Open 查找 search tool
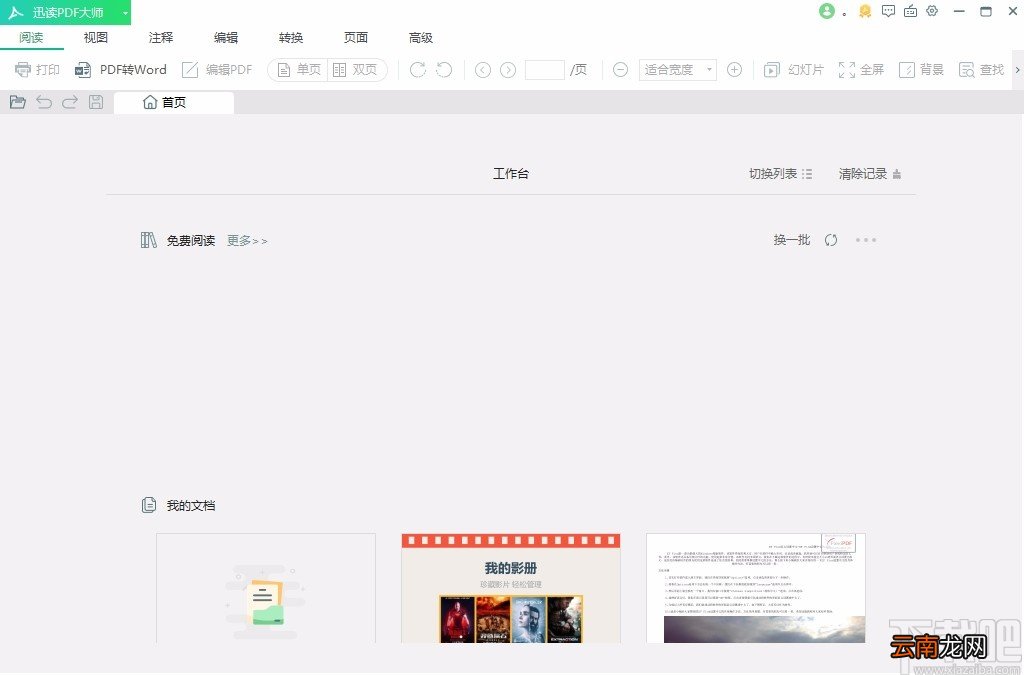This screenshot has height=675, width=1024. tap(981, 69)
